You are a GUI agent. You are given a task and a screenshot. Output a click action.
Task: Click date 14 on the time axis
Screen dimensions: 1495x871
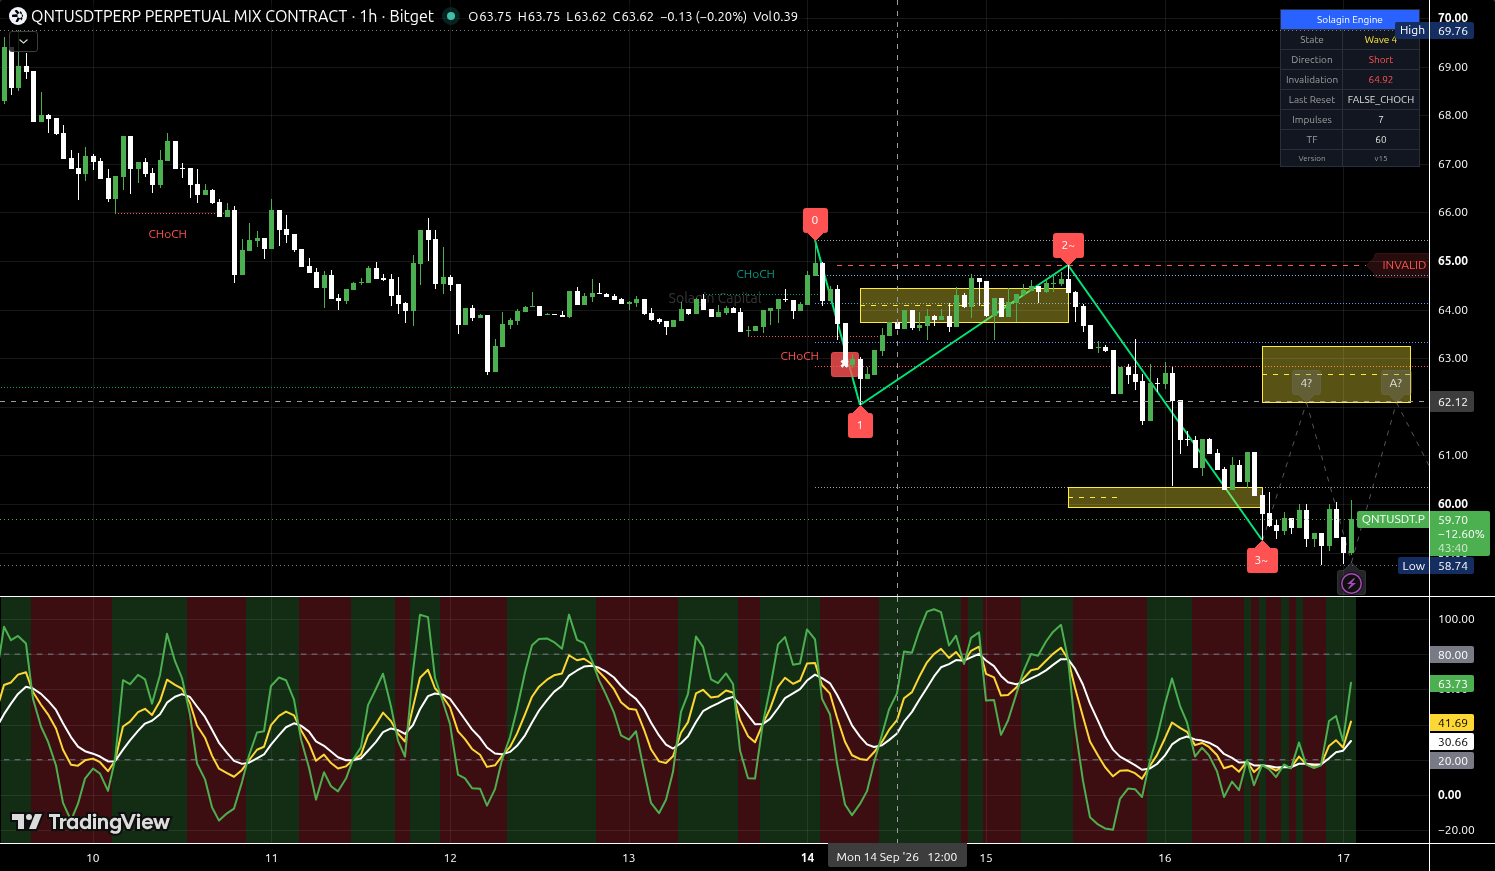pos(807,858)
